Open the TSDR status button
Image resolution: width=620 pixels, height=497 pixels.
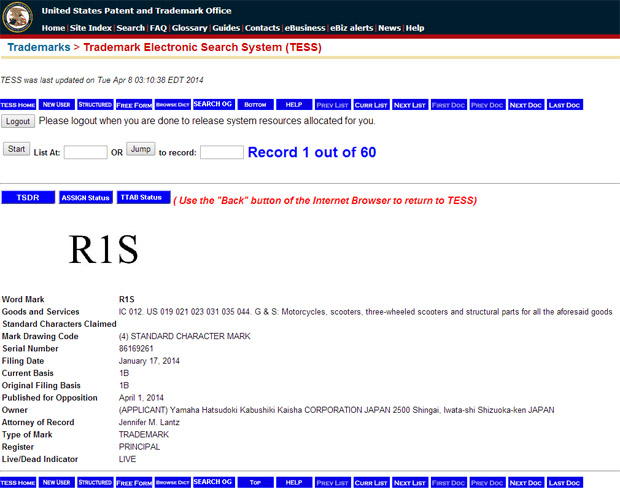pyautogui.click(x=28, y=197)
